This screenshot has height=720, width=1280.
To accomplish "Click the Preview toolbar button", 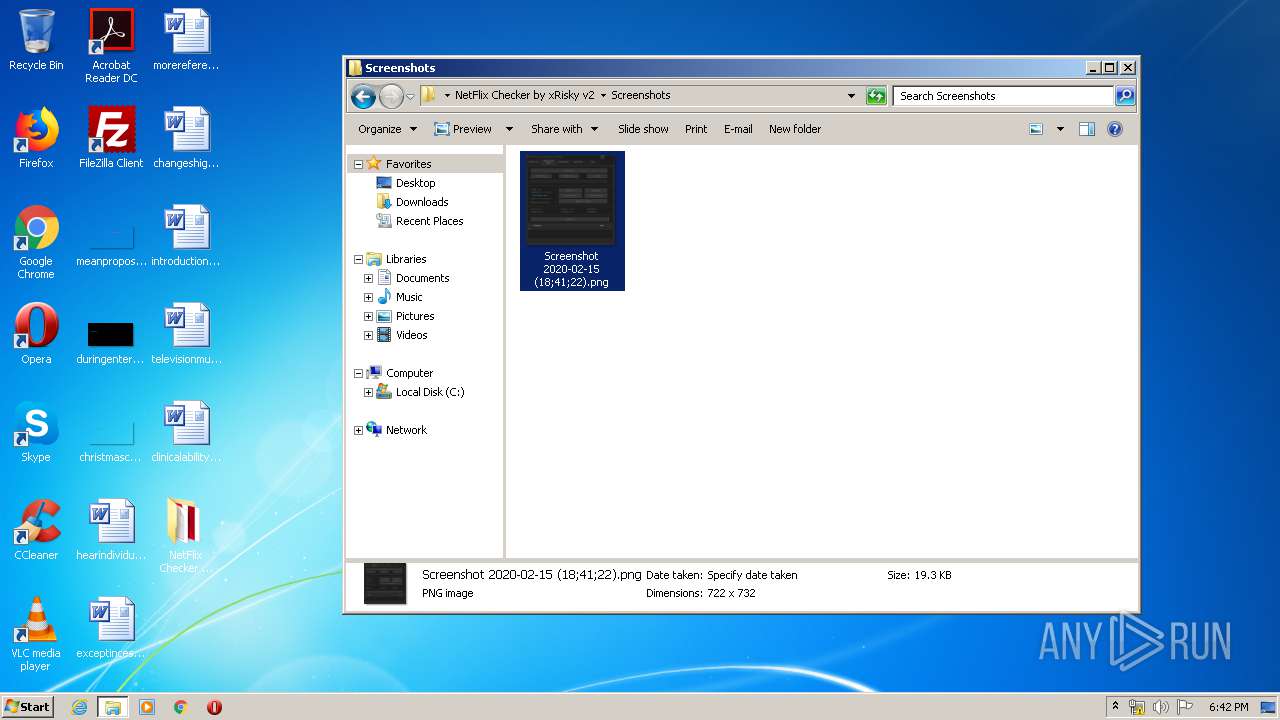I will 463,129.
